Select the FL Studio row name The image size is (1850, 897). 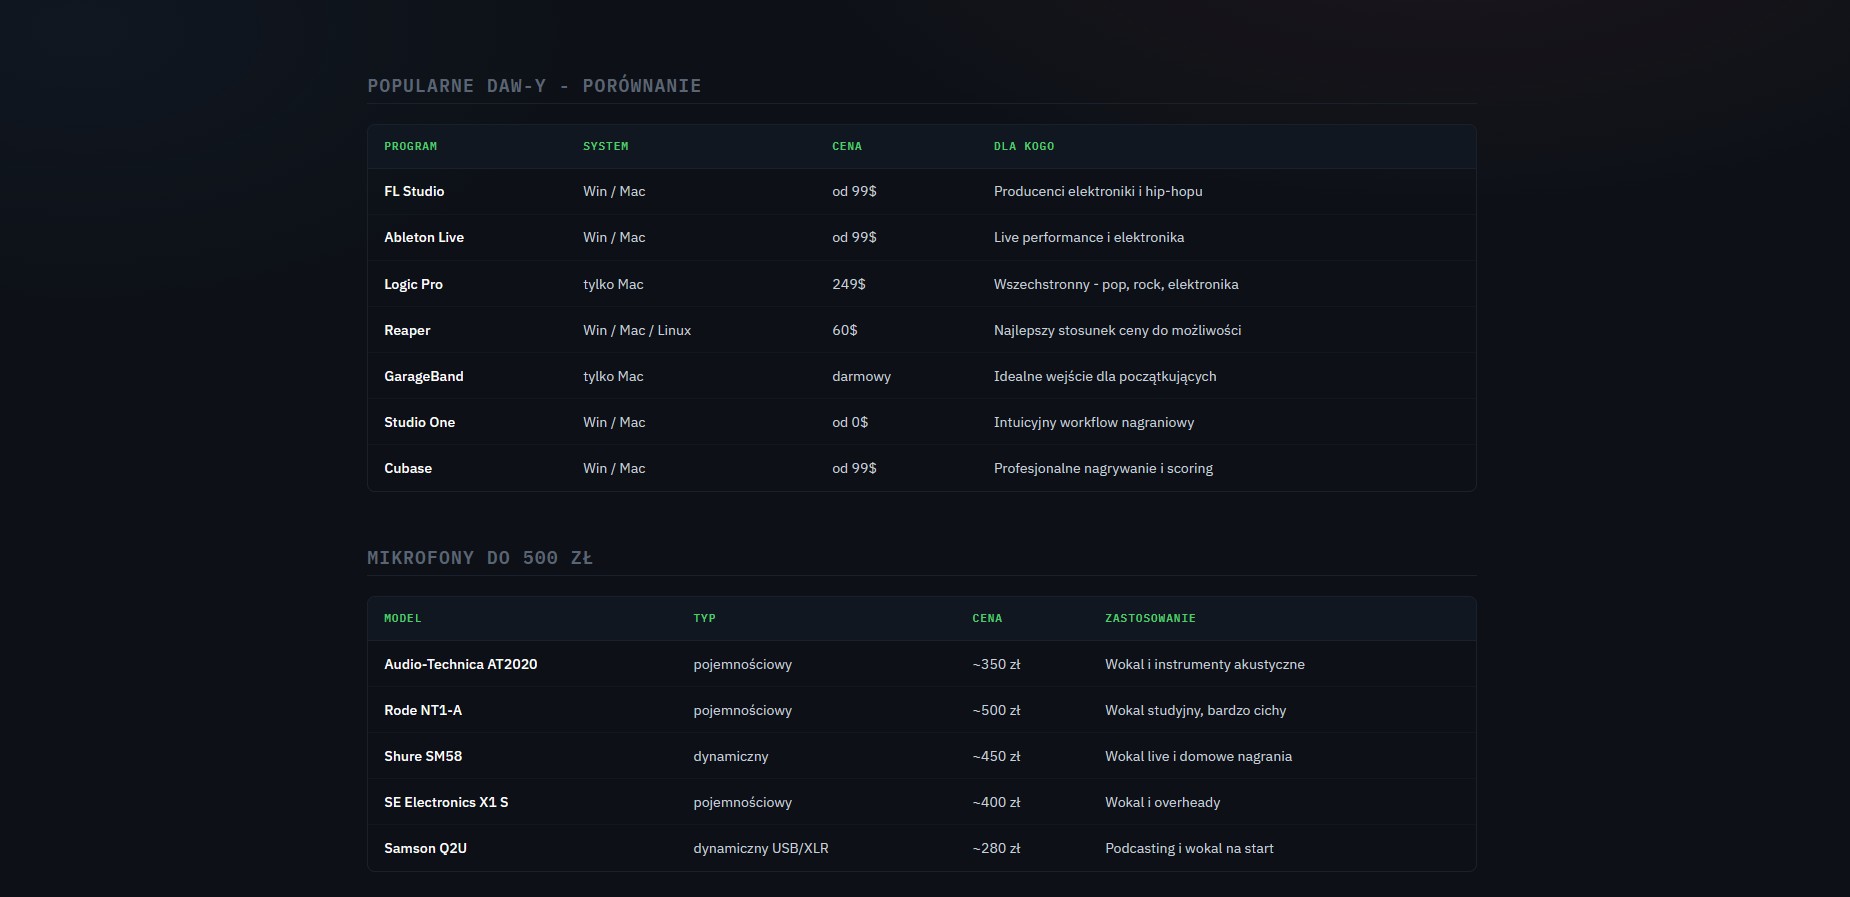pos(414,191)
